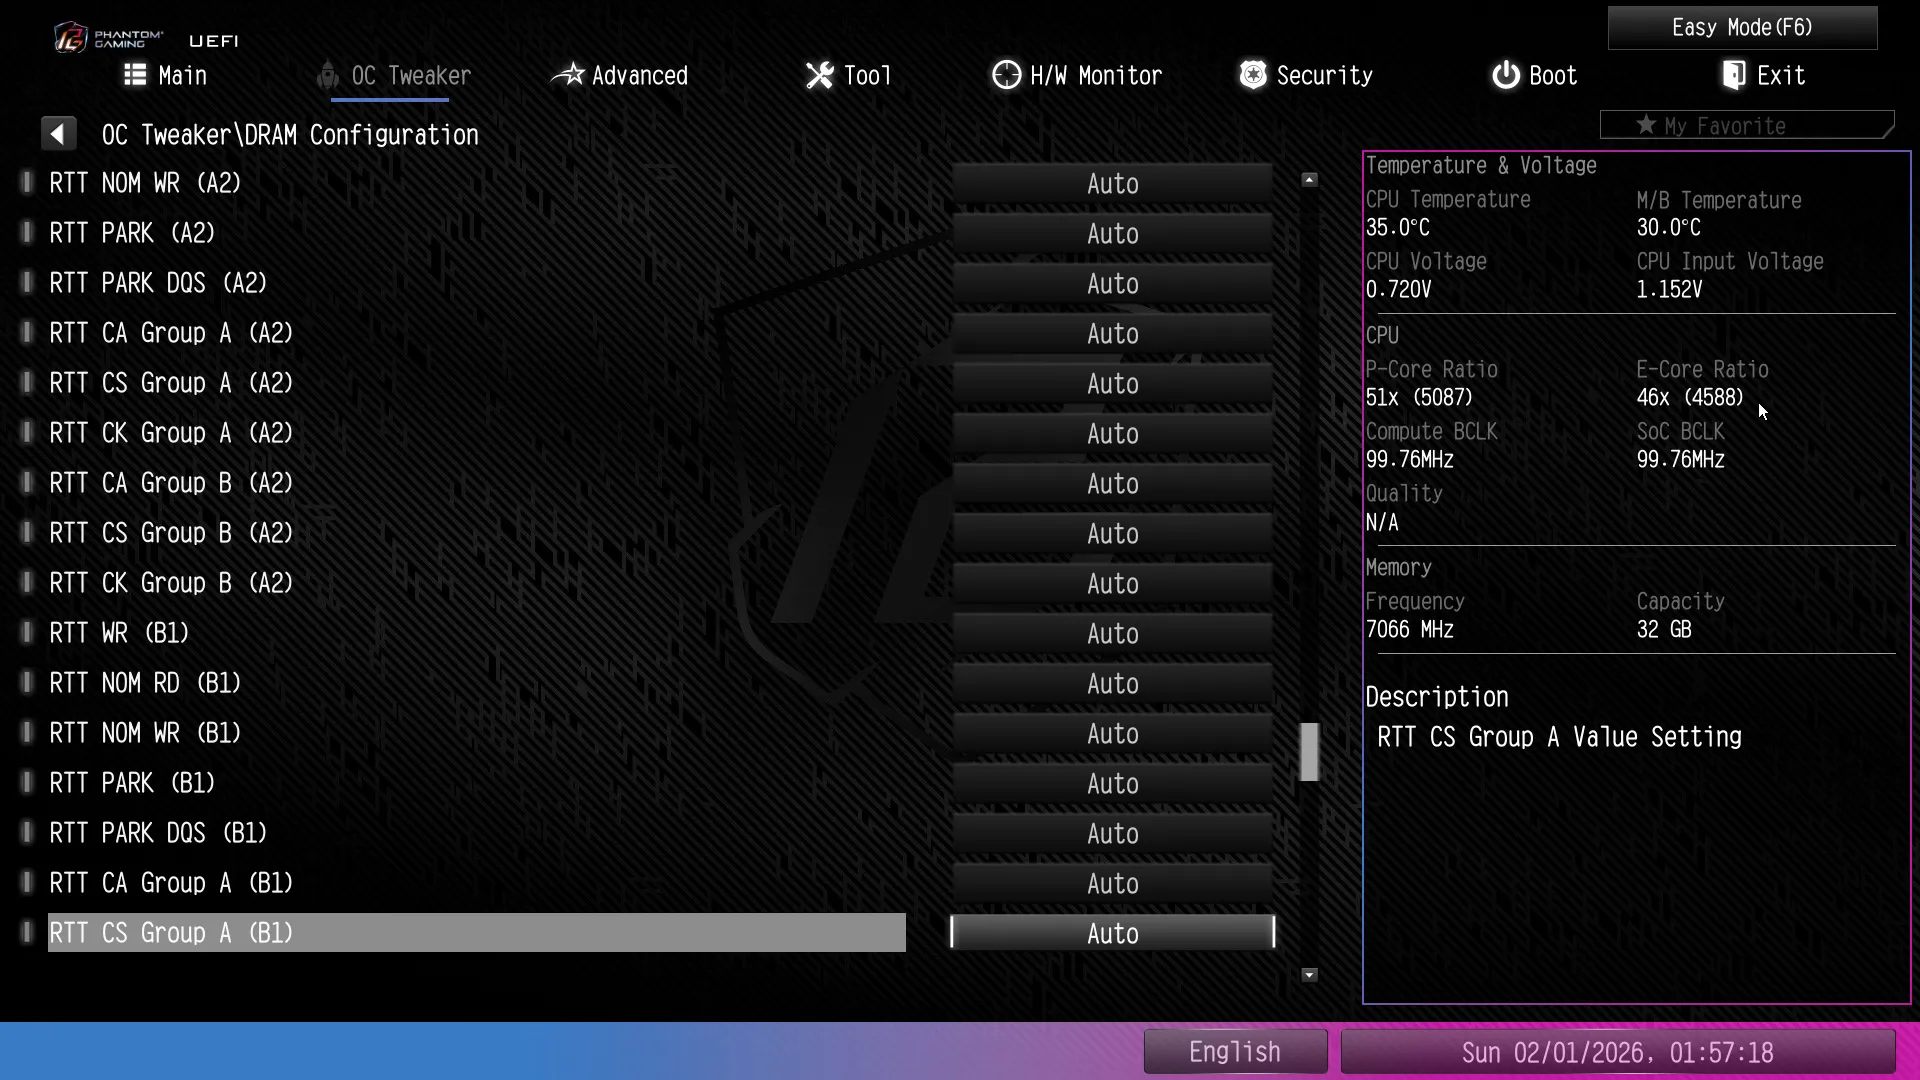This screenshot has width=1920, height=1080.
Task: Click the scrollbar thumb in settings list
Action: [x=1309, y=751]
